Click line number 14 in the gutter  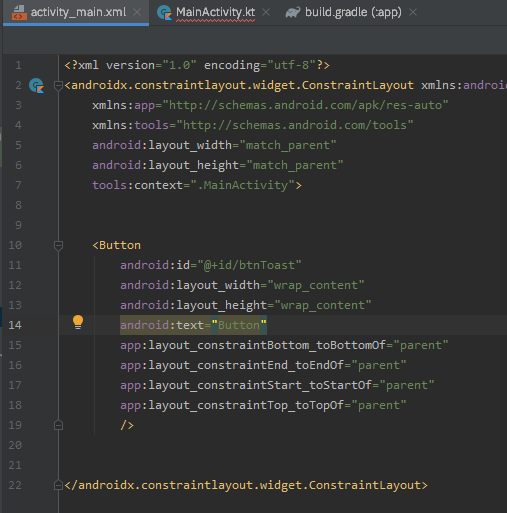15,325
